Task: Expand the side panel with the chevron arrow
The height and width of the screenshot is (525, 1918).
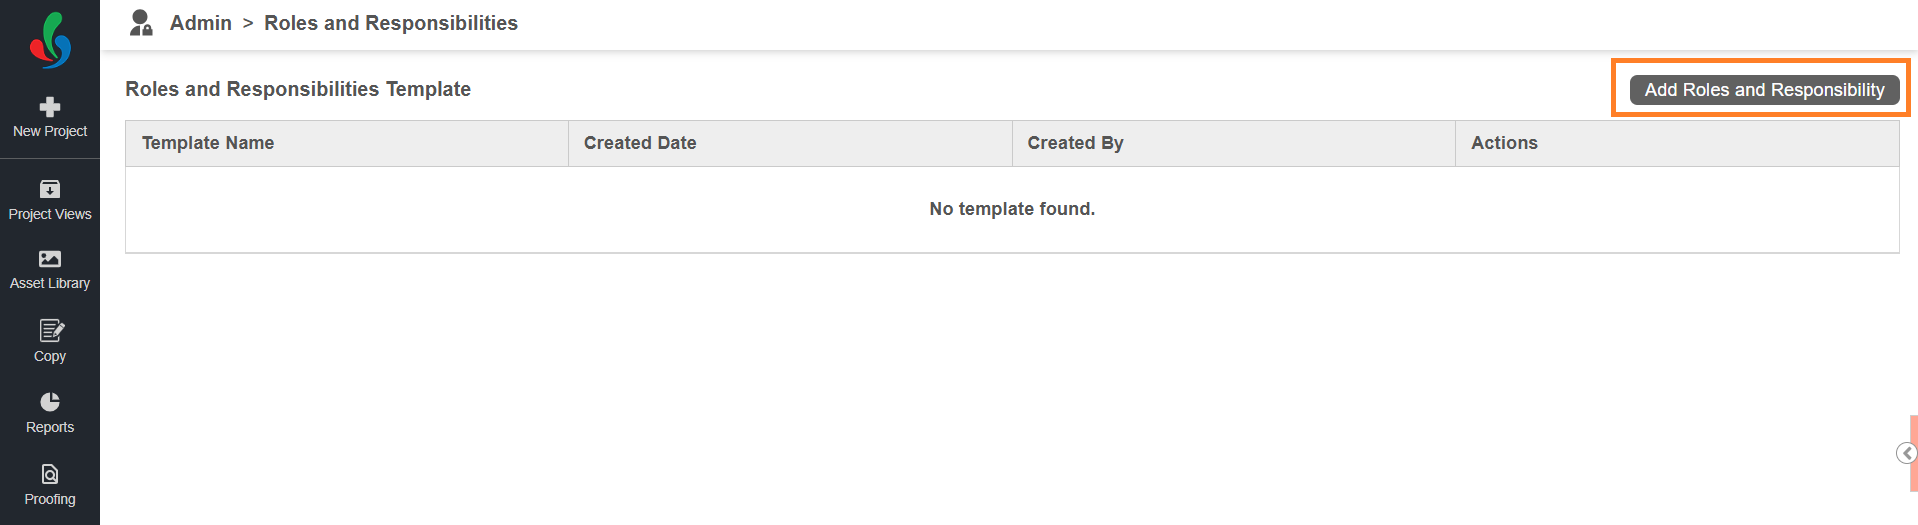Action: [1906, 454]
